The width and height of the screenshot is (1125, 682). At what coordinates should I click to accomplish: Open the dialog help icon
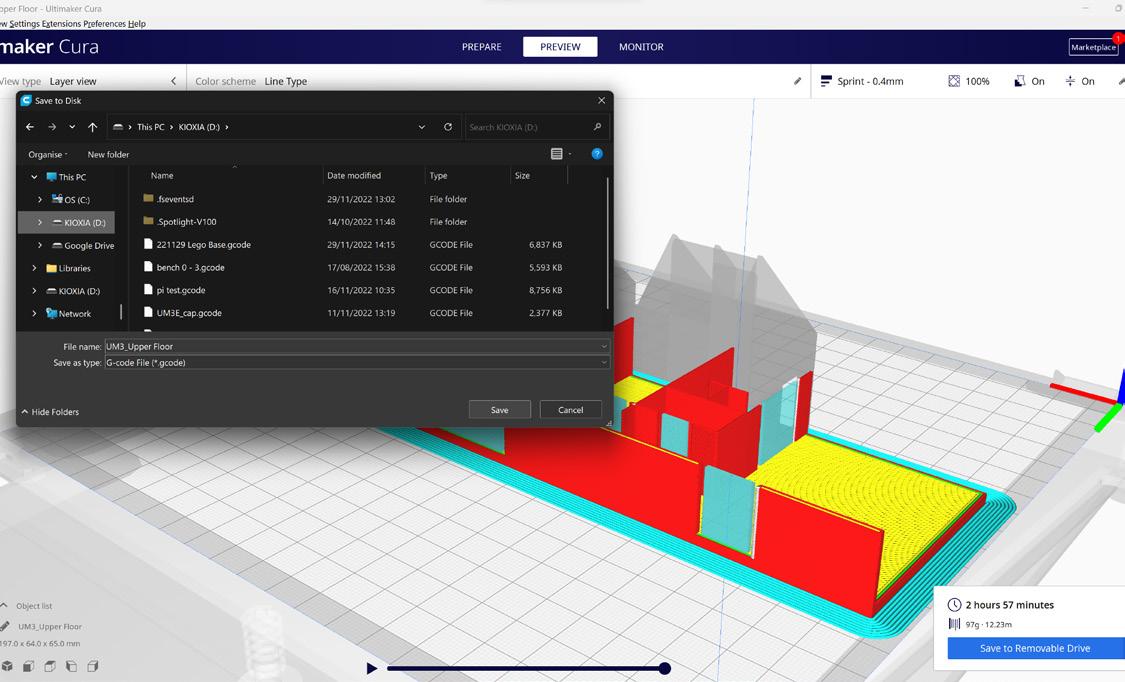[596, 153]
